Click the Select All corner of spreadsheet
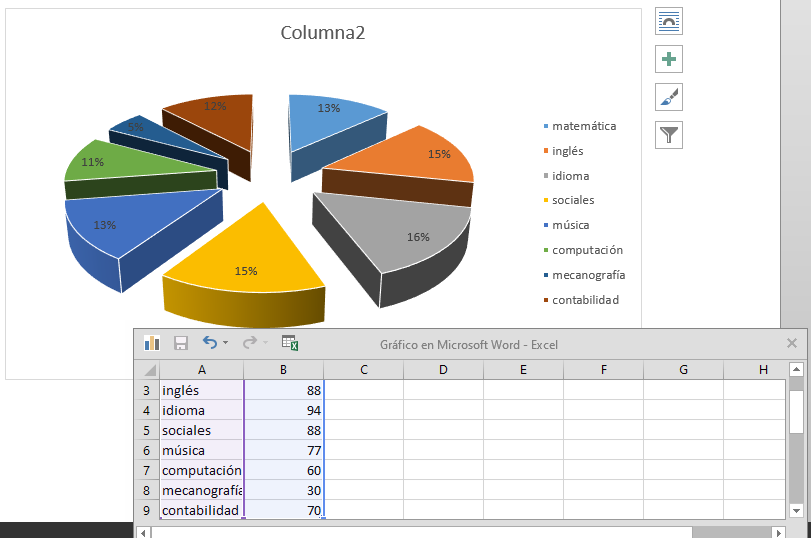This screenshot has height=538, width=811. [x=149, y=370]
